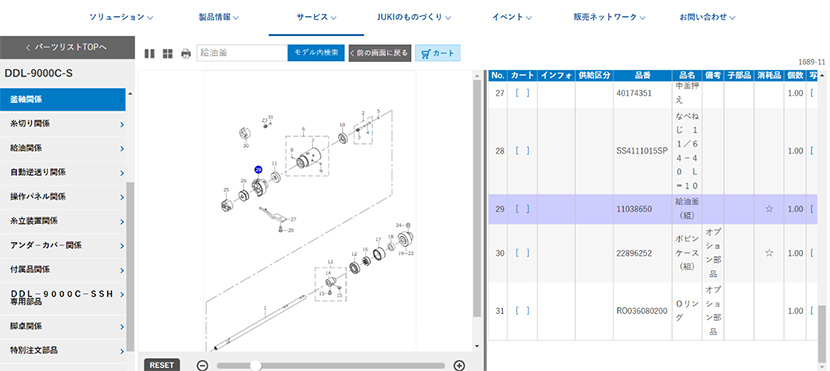Go back with 前の画面に戻る button
This screenshot has height=371, width=830.
coord(379,53)
